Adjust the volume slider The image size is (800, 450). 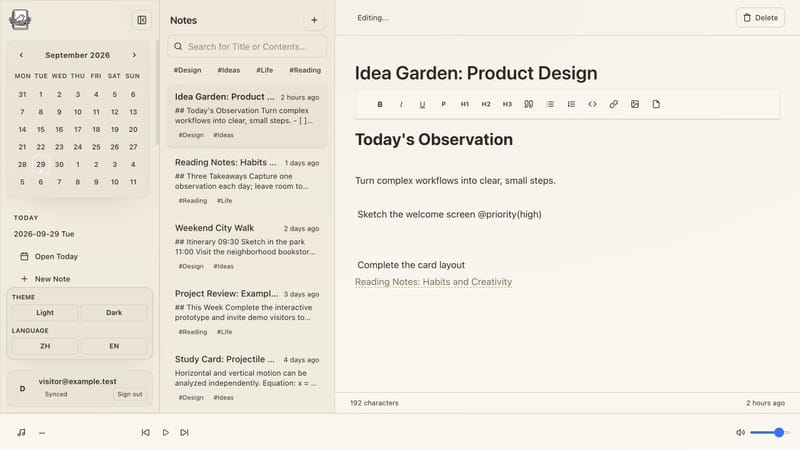(770, 433)
